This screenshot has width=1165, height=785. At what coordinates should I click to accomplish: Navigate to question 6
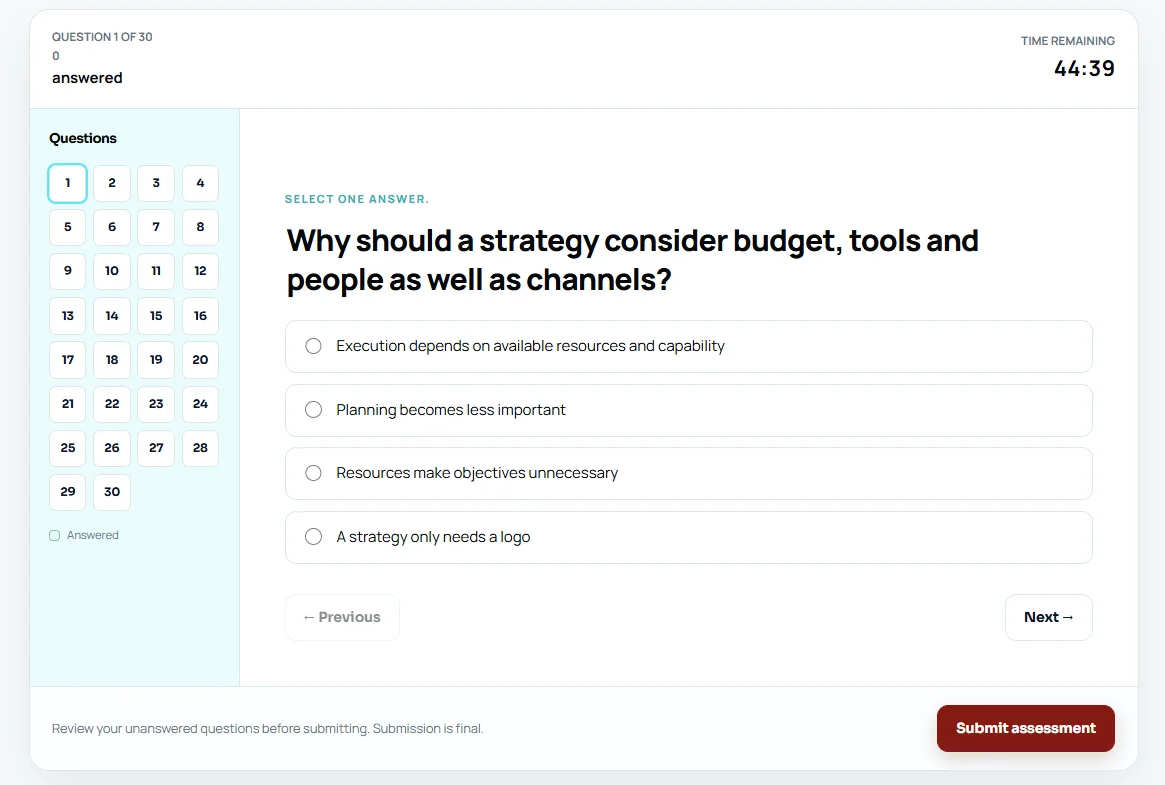click(x=111, y=227)
